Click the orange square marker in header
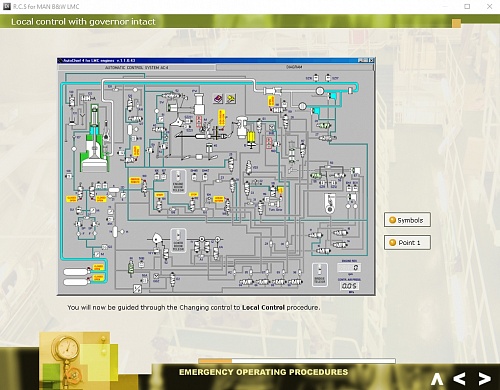 tap(456, 23)
